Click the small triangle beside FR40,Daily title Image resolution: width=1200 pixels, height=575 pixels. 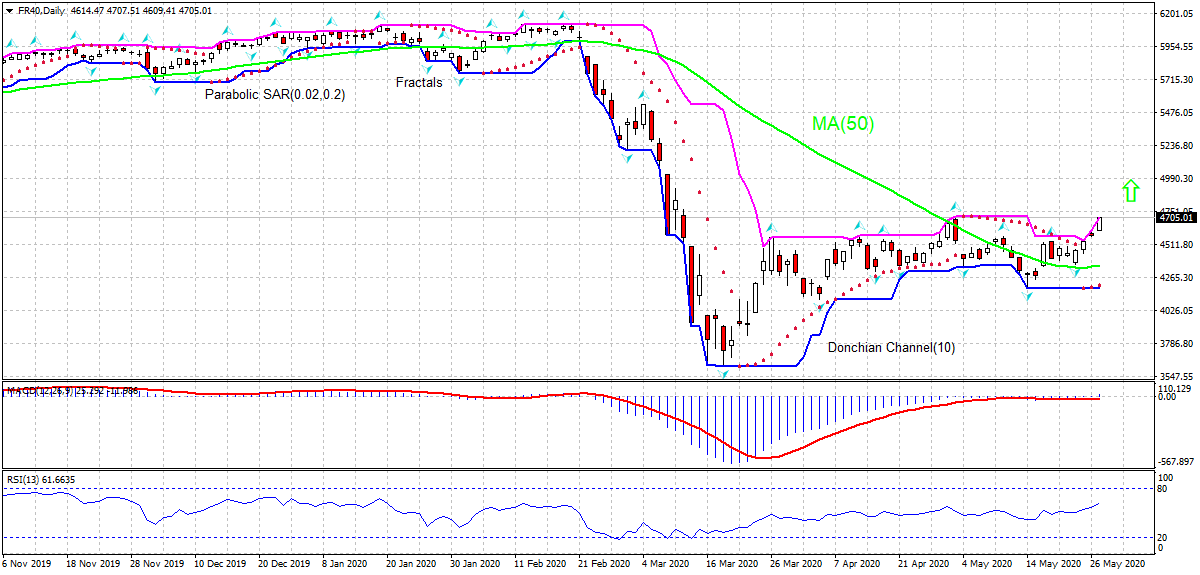(10, 9)
